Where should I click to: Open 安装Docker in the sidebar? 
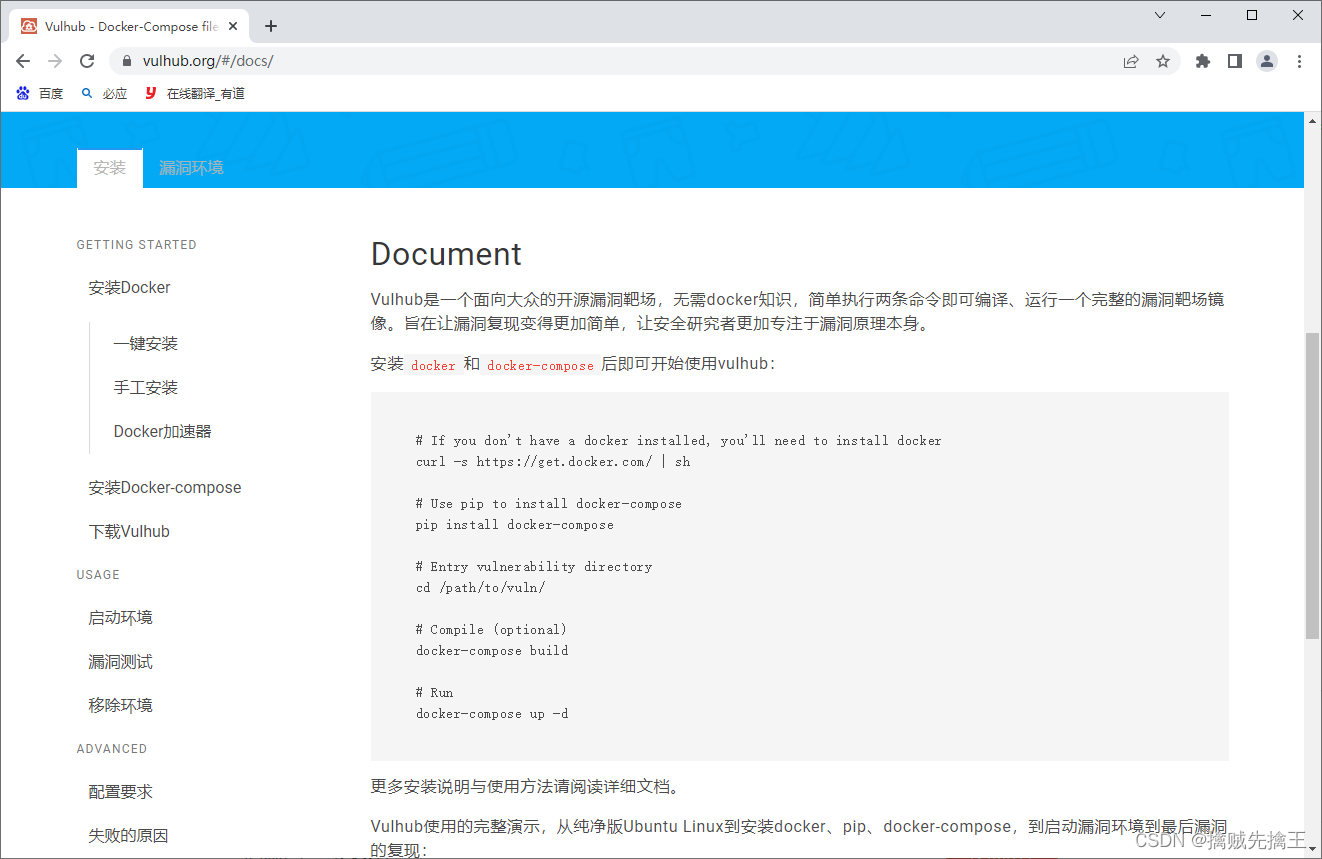pyautogui.click(x=129, y=288)
